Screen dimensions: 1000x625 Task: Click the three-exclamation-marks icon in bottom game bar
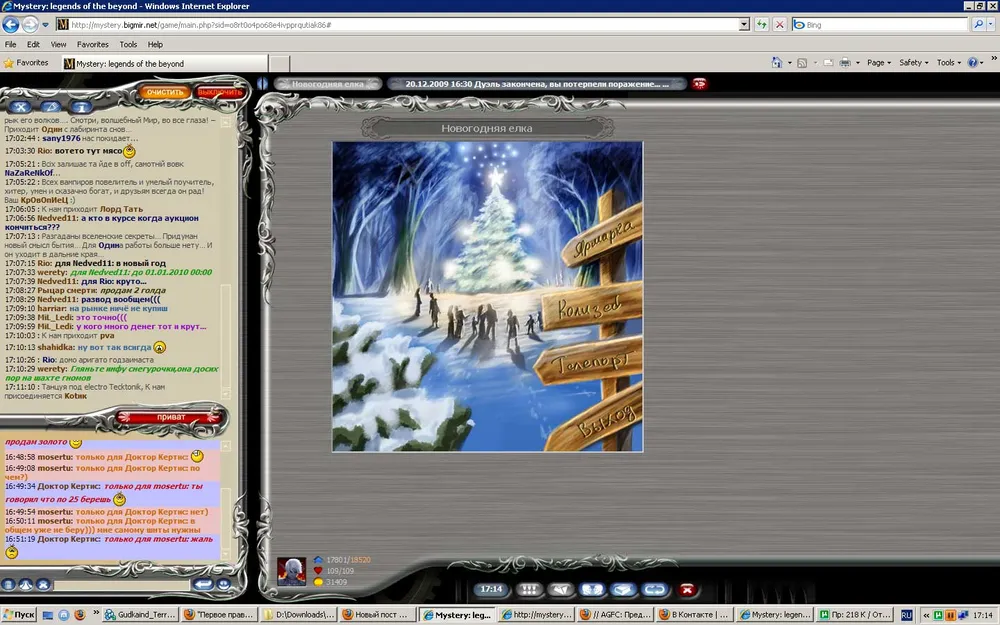pos(529,590)
